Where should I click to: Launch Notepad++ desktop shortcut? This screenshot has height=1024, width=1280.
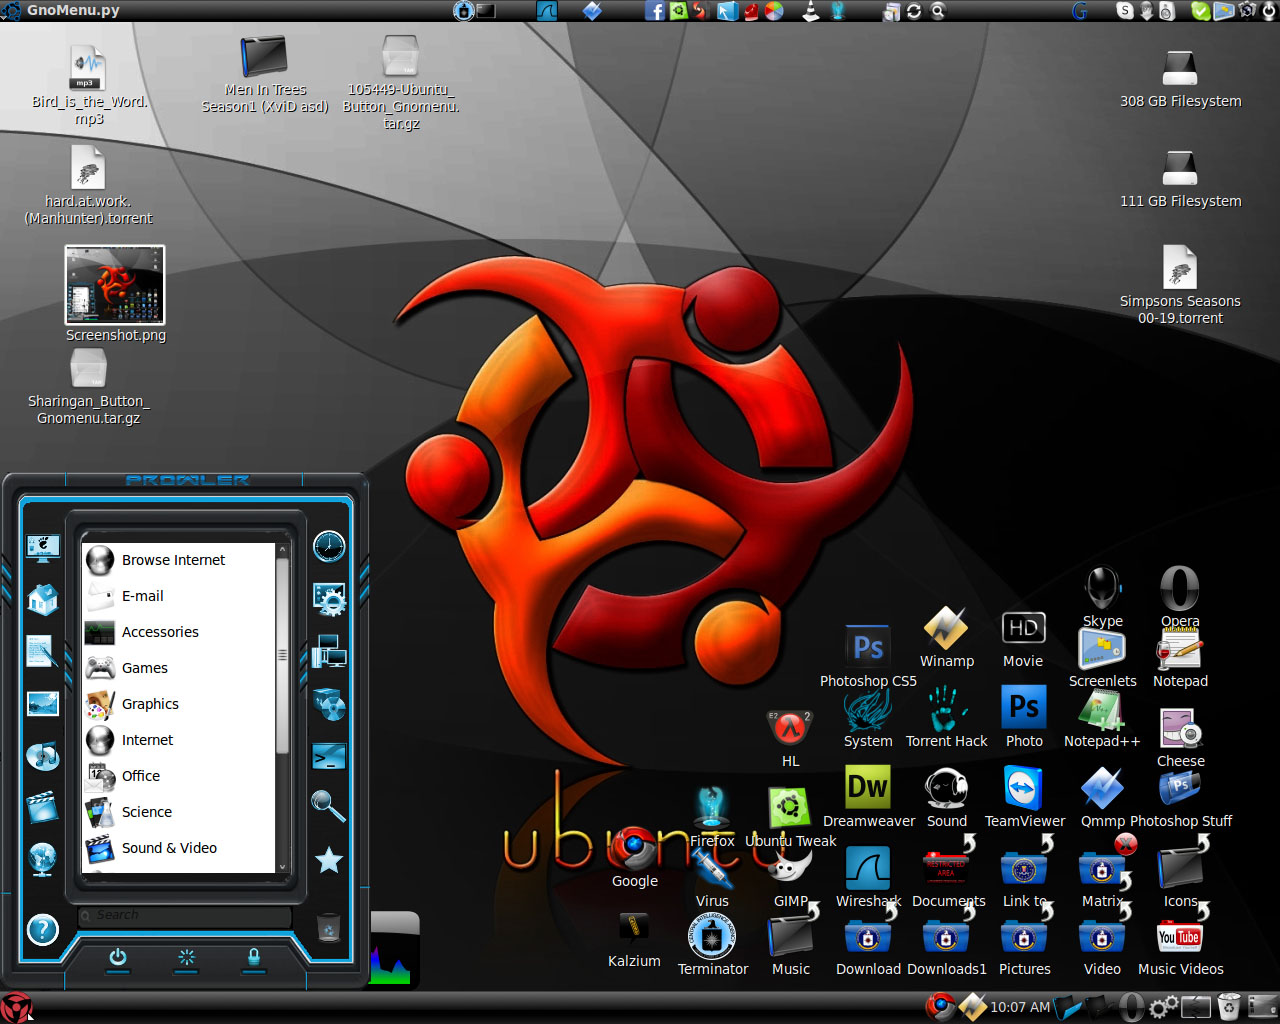pyautogui.click(x=1102, y=717)
